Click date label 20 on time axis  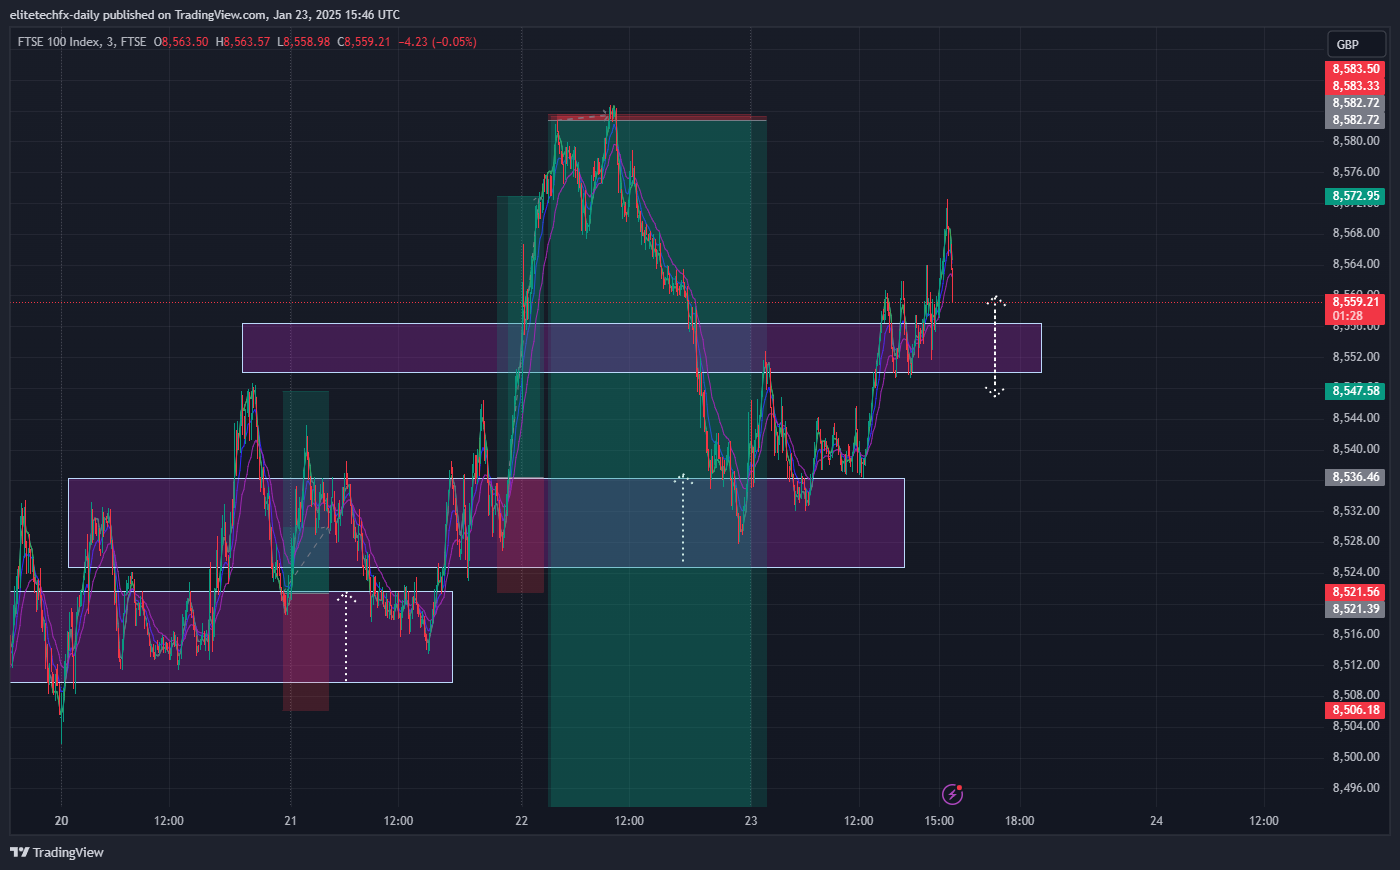pos(62,821)
